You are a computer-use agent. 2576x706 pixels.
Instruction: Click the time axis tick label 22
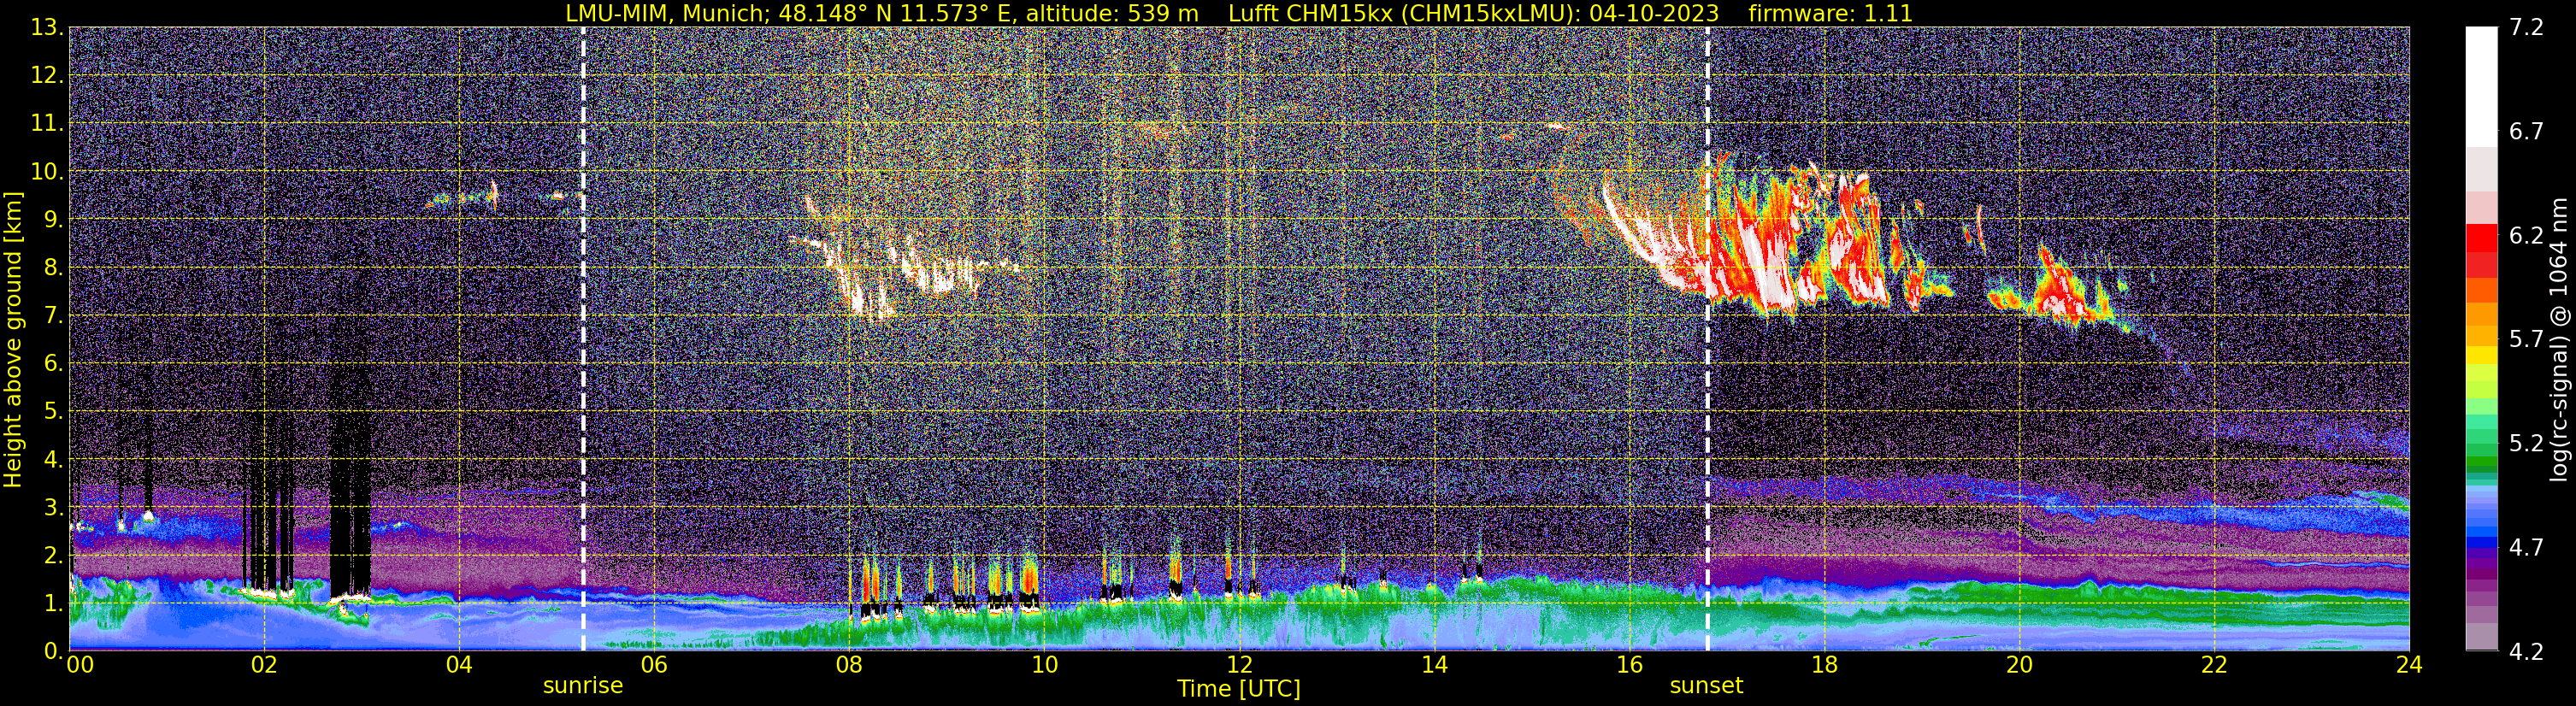pyautogui.click(x=2214, y=666)
